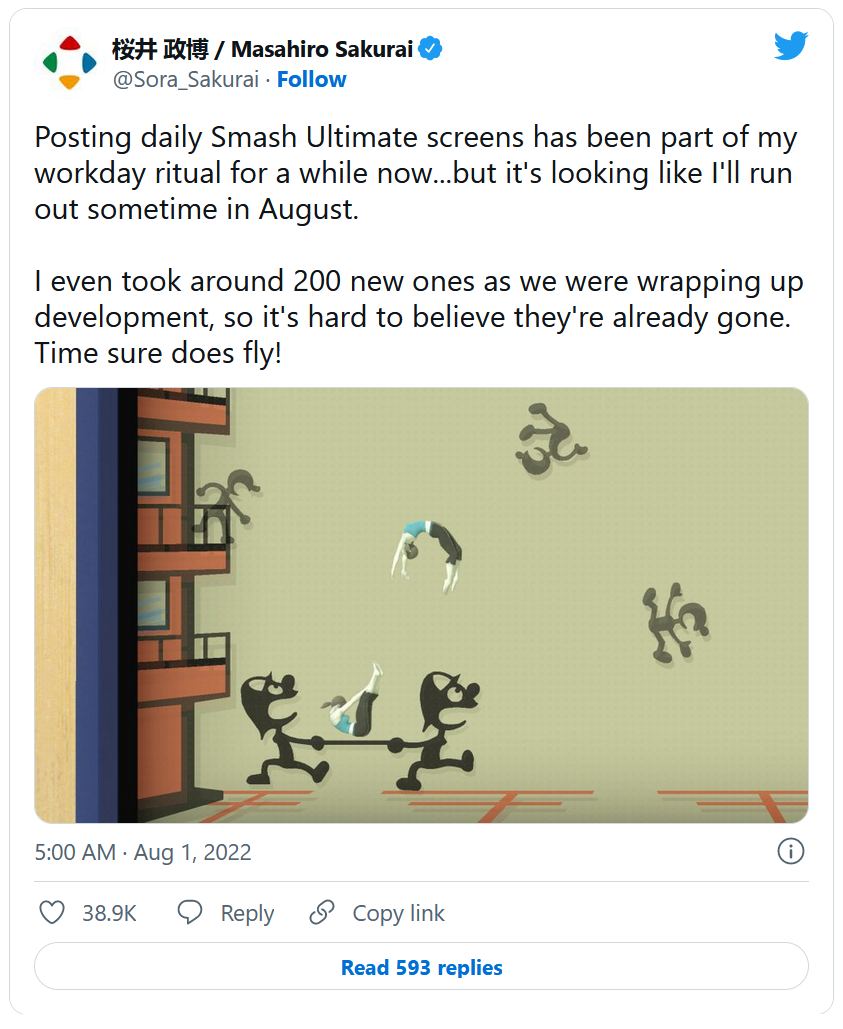Open the 5:00 AM Aug 1, 2022 timestamp
843x1029 pixels.
point(143,853)
